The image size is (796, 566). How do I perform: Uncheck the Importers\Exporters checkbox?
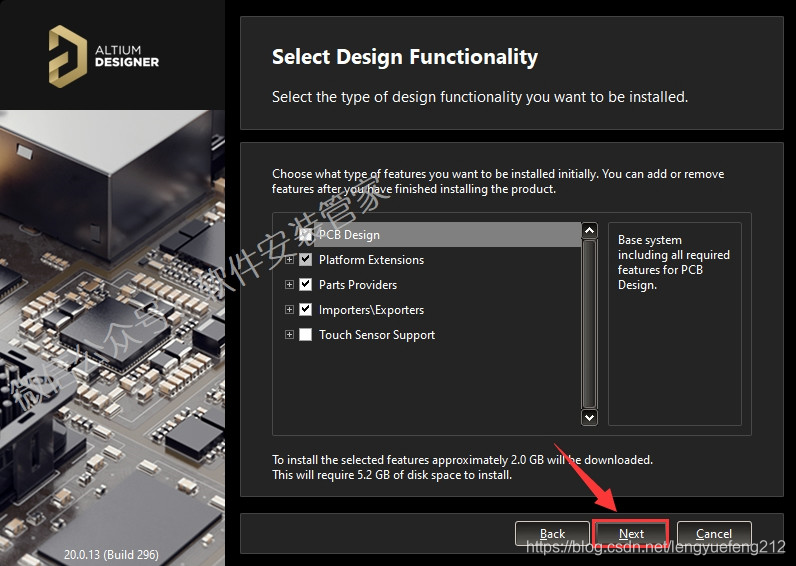coord(305,309)
